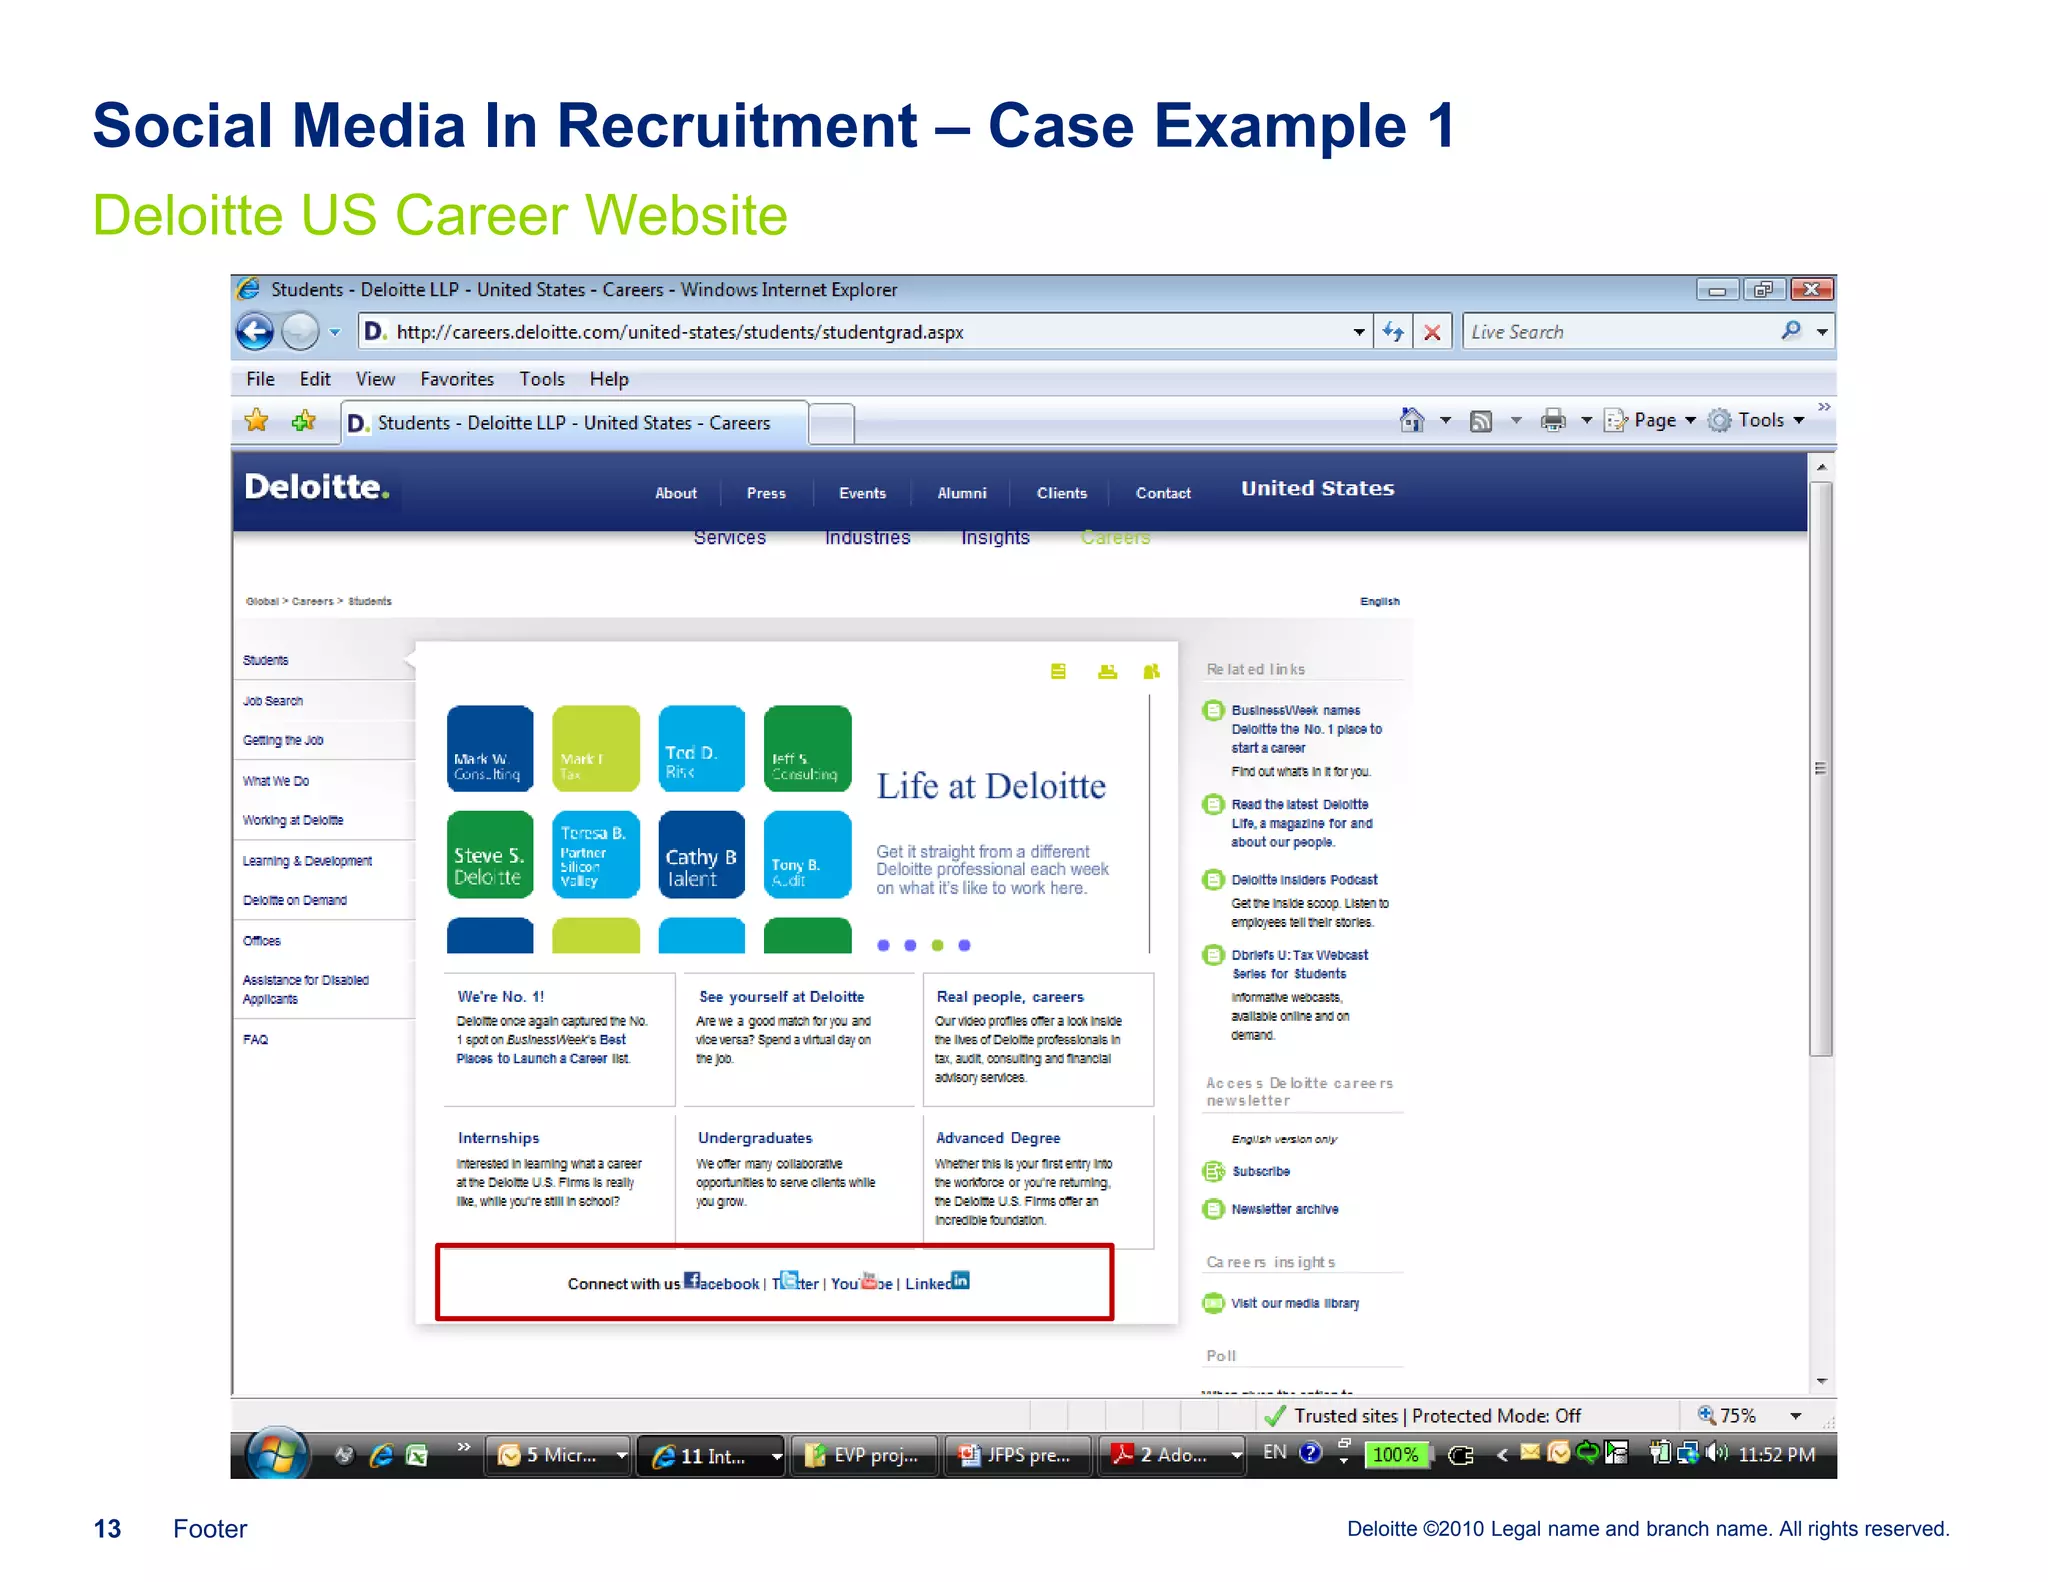Switch to the EVP proj... taskbar item
This screenshot has width=2048, height=1582.
point(864,1455)
